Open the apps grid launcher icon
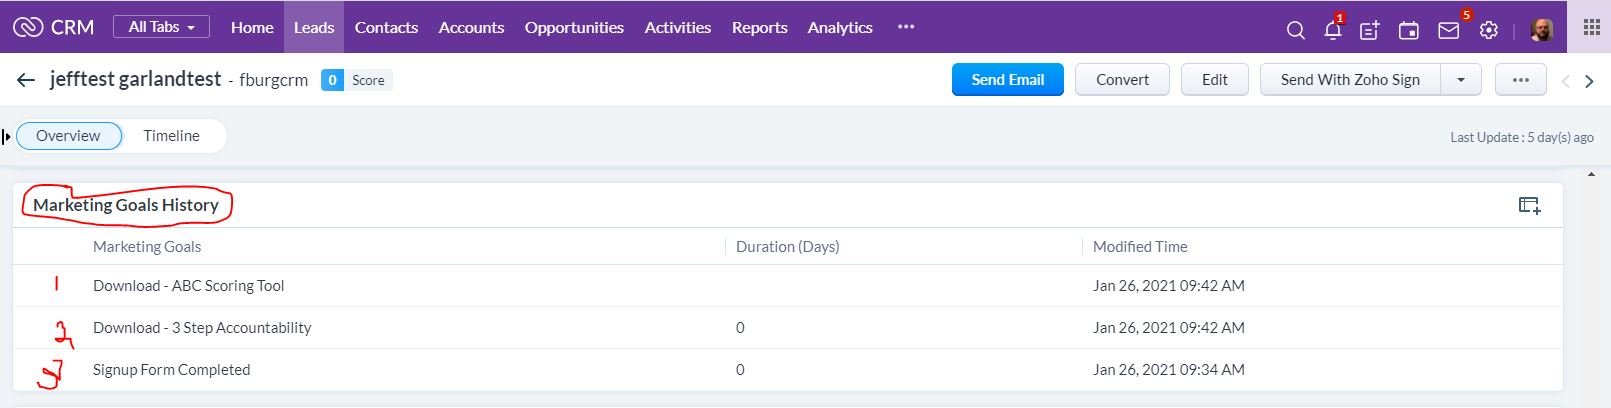 [1591, 27]
